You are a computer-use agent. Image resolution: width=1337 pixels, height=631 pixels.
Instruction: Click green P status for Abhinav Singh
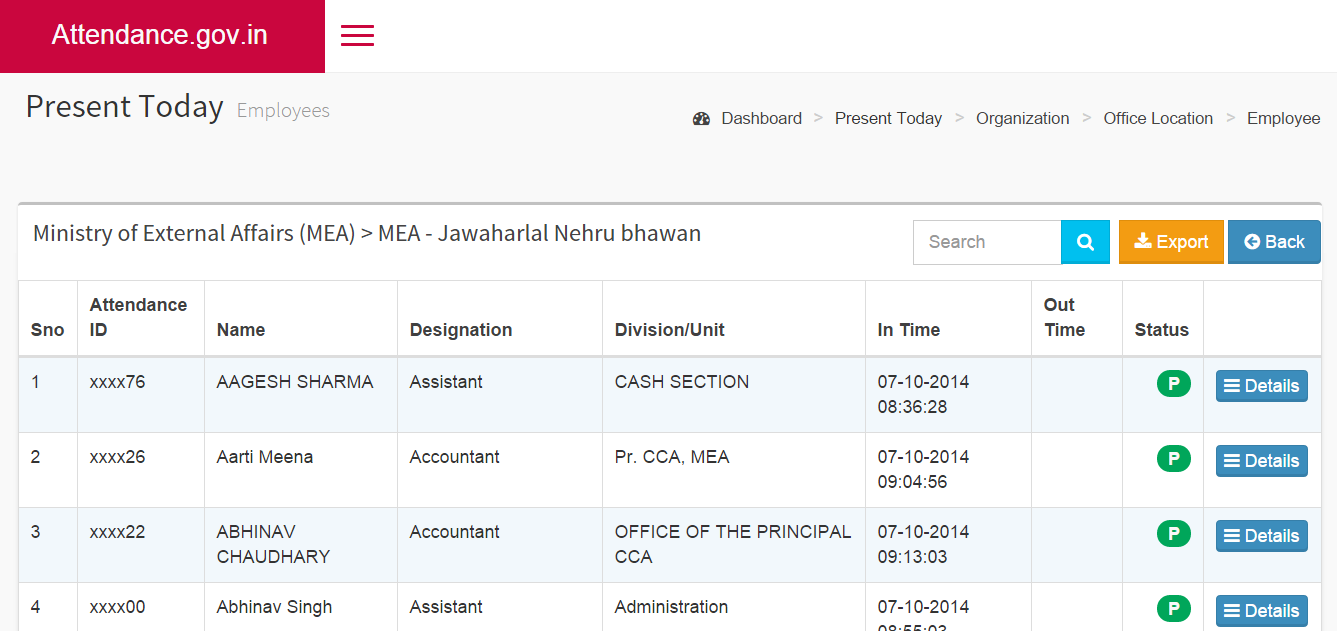pos(1174,608)
